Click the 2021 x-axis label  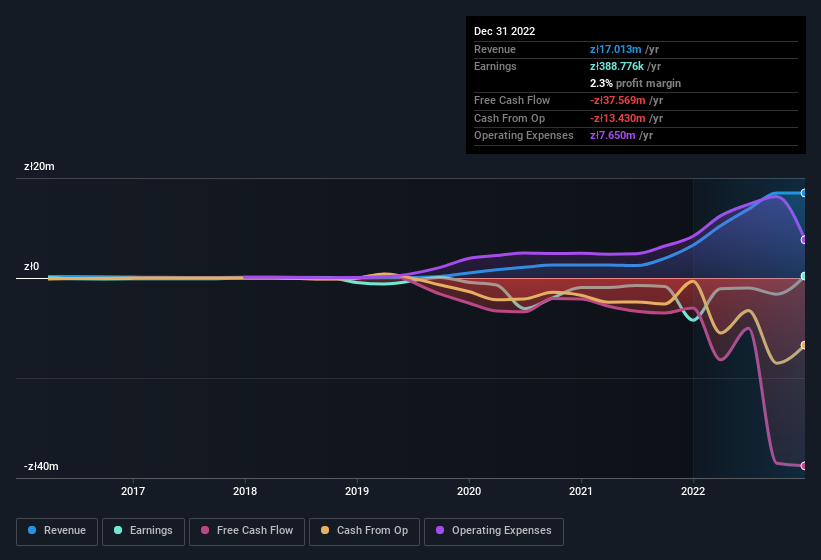(581, 491)
